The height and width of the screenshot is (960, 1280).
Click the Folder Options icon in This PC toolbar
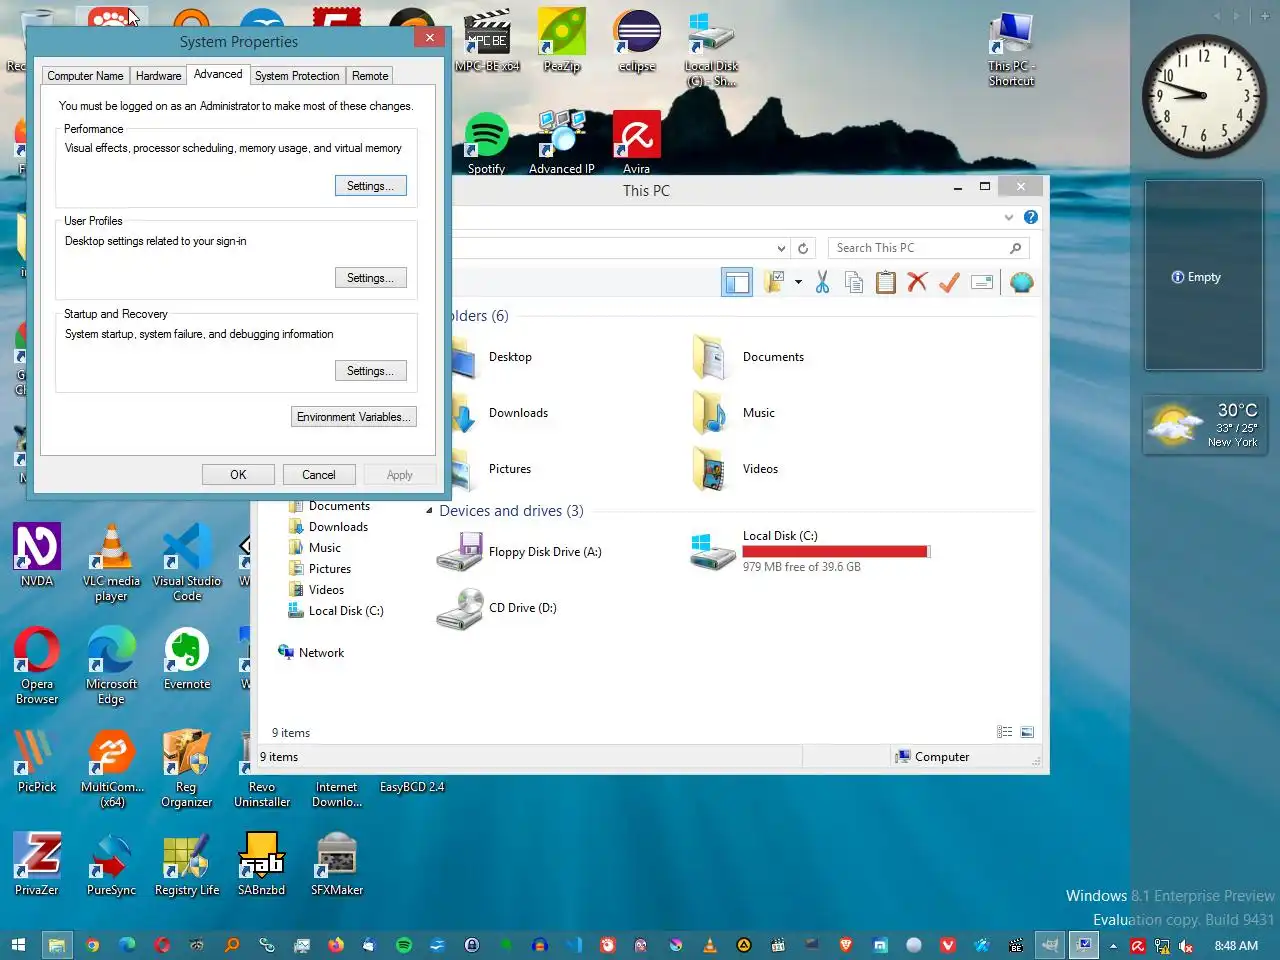click(x=774, y=283)
